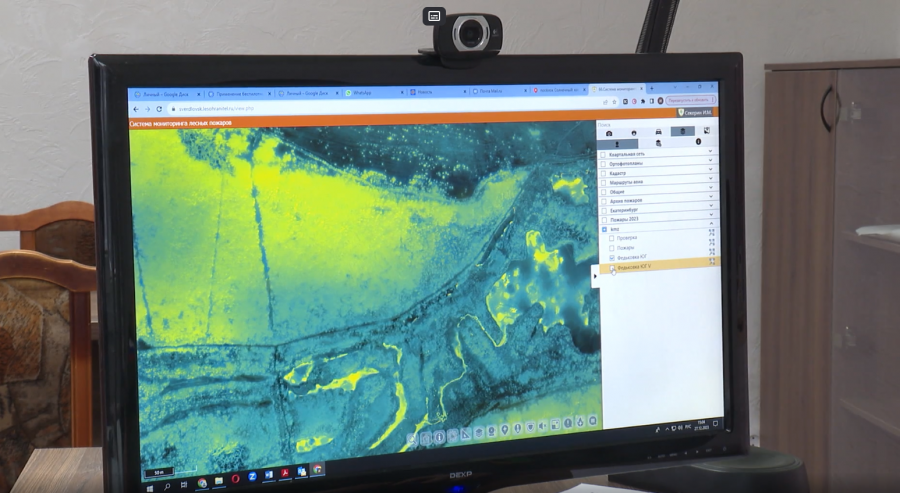Click the info tool on map toolbar
The width and height of the screenshot is (900, 493).
click(439, 437)
